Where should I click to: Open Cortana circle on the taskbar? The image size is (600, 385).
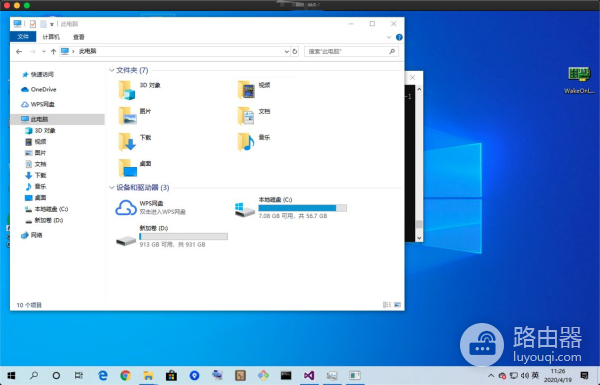(56, 375)
